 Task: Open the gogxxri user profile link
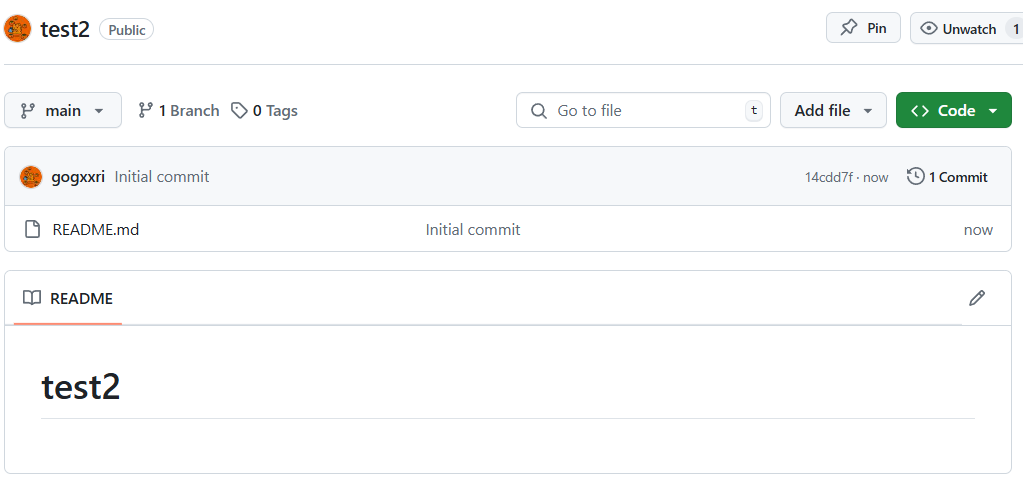[x=78, y=177]
